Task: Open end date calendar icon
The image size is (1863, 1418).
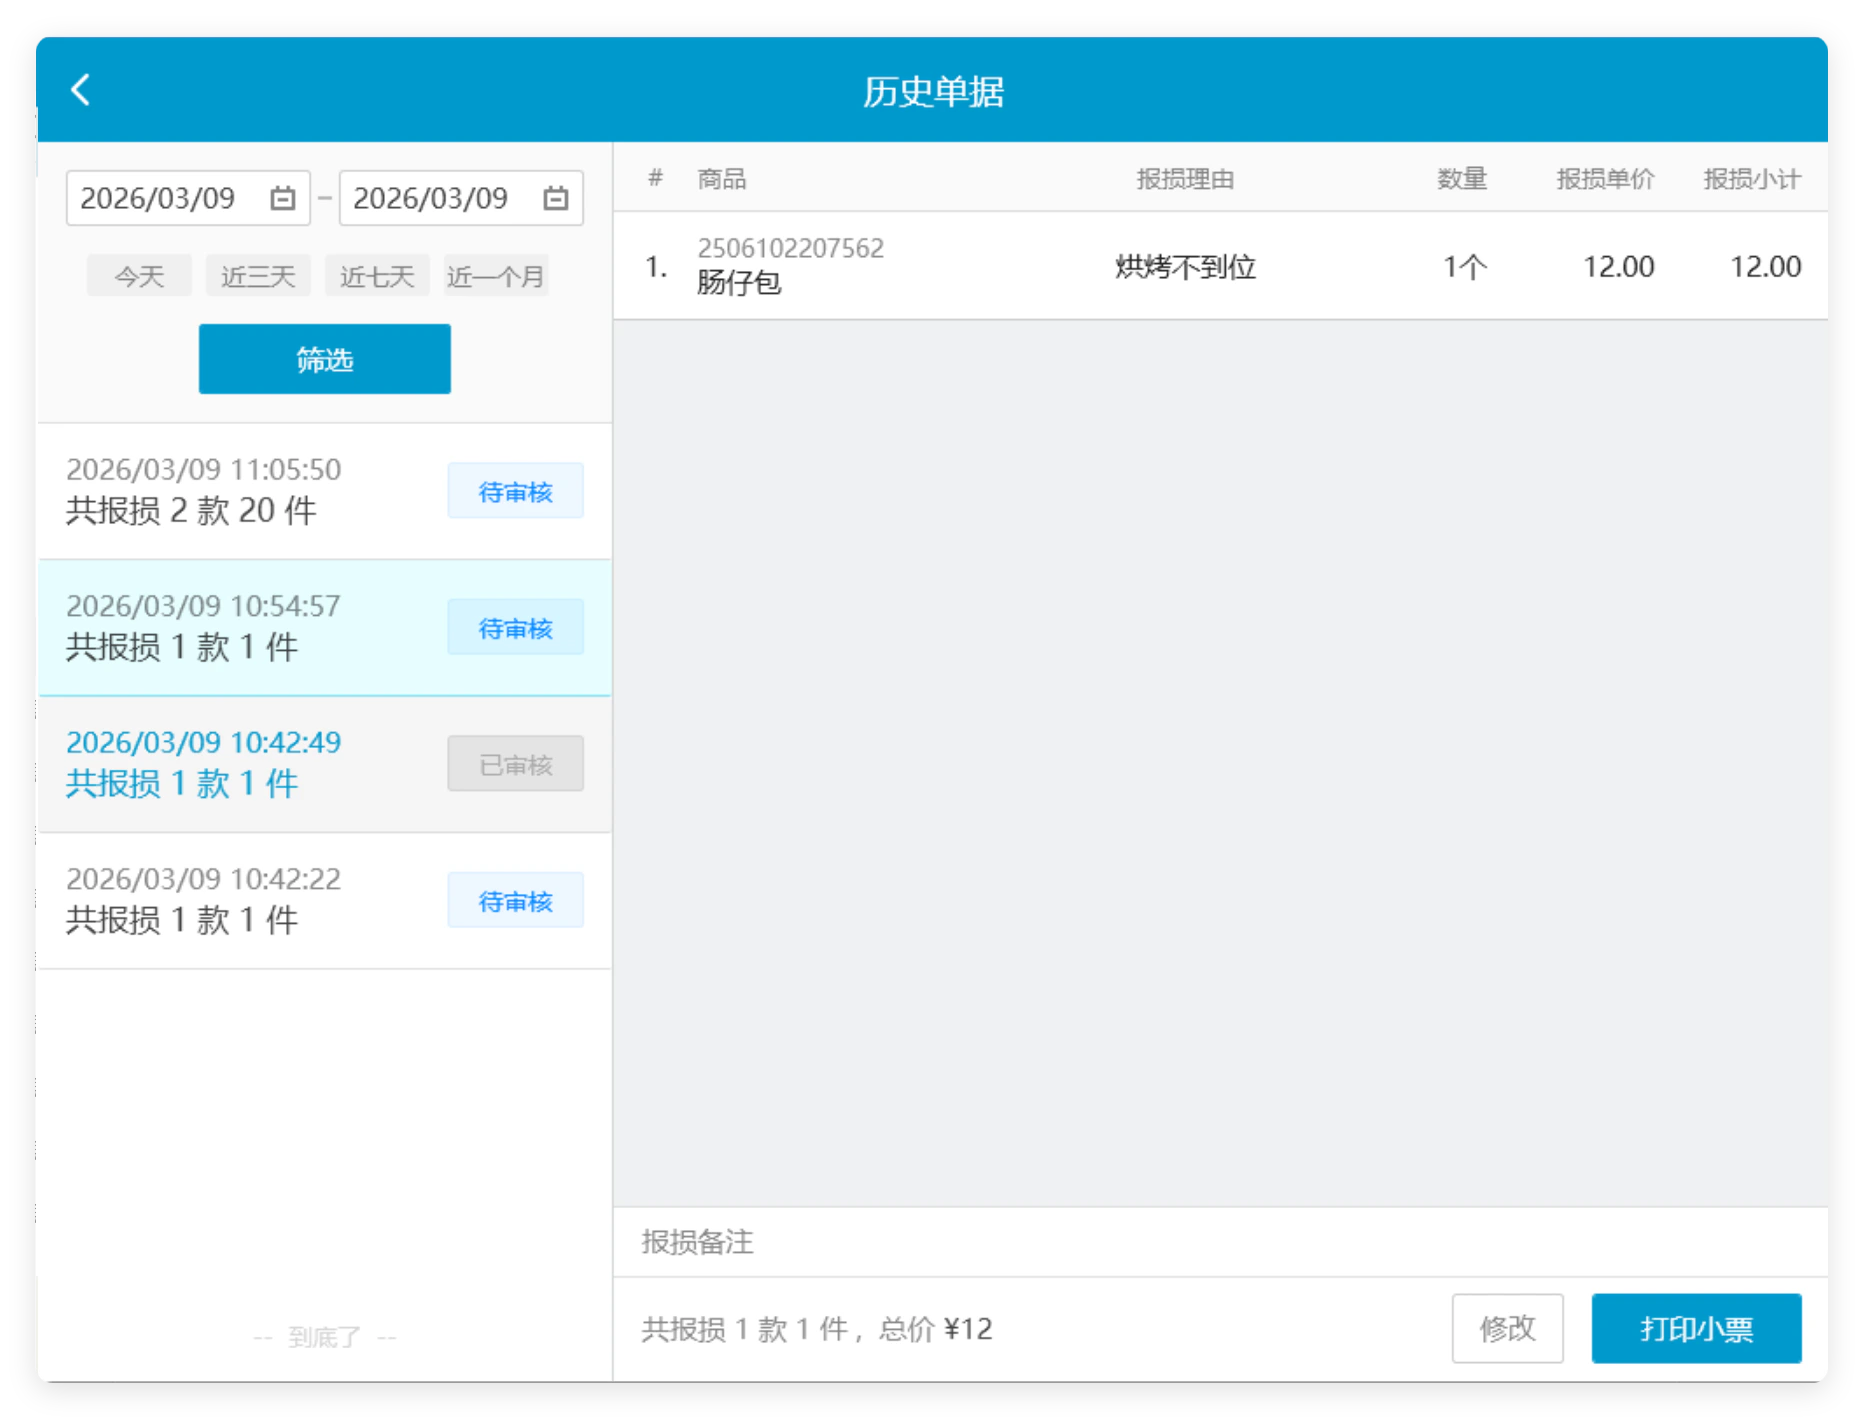Action: pyautogui.click(x=556, y=198)
